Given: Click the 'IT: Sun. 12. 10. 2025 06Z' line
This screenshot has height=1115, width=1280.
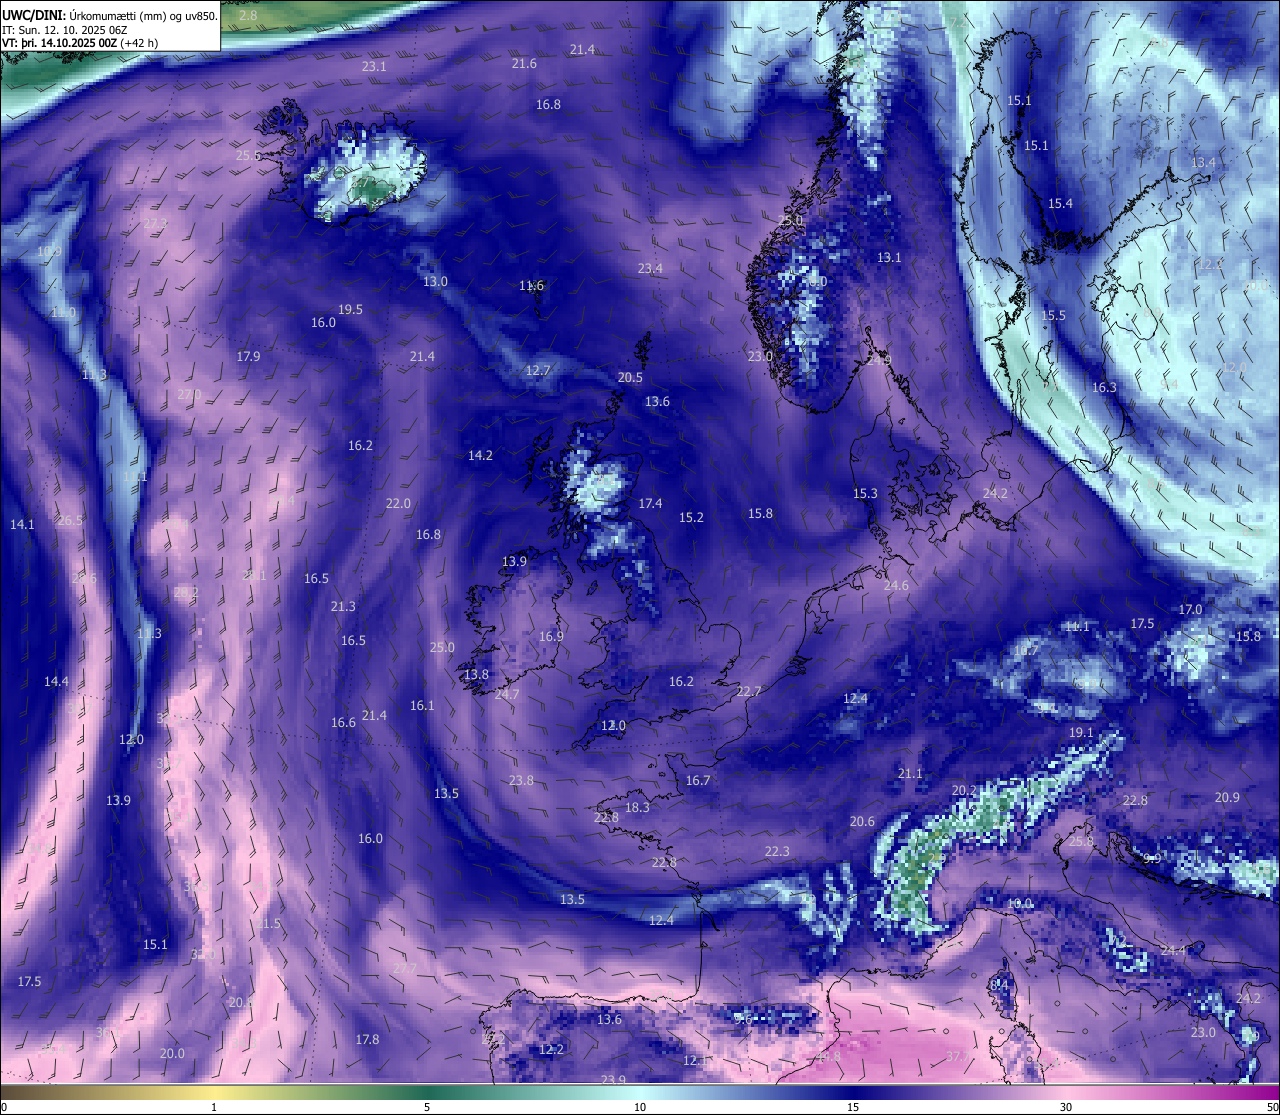Looking at the screenshot, I should pyautogui.click(x=67, y=30).
